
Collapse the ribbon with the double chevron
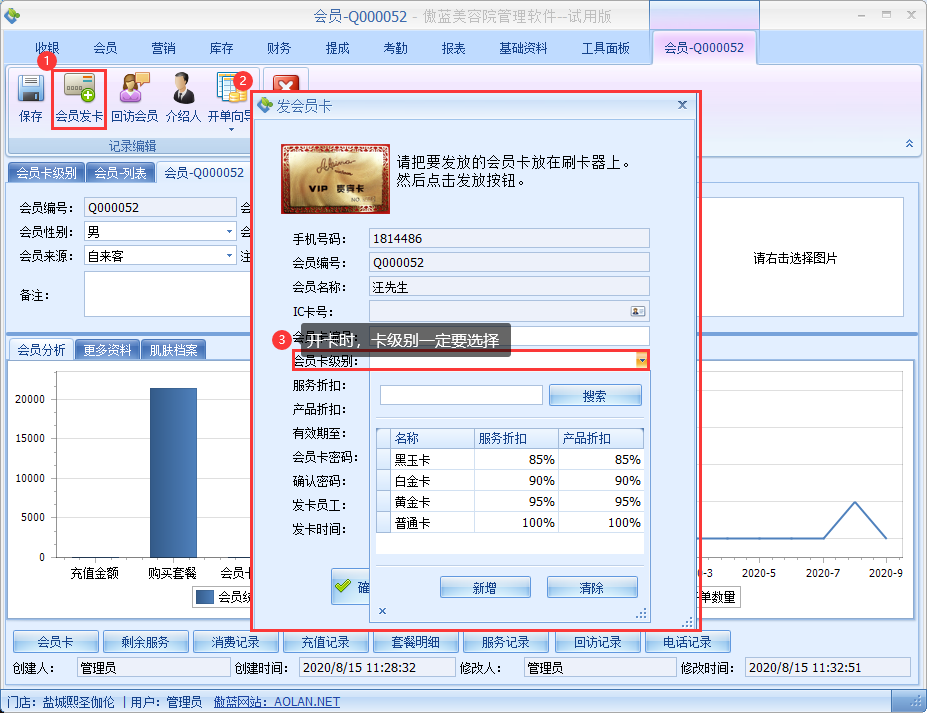click(909, 144)
